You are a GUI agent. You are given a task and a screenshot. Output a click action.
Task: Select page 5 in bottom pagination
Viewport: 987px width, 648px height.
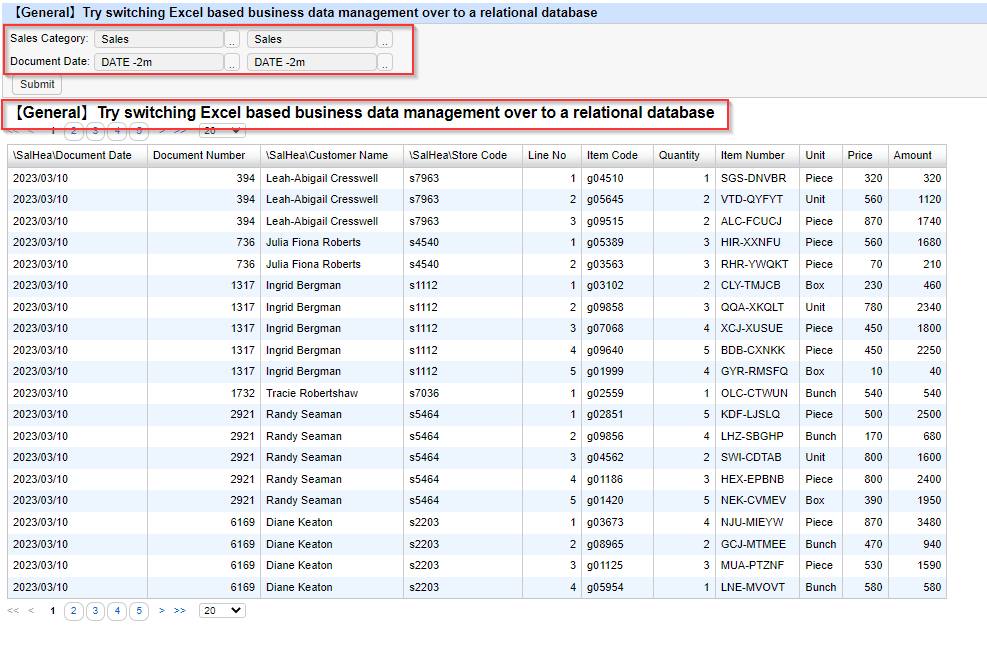[x=139, y=610]
